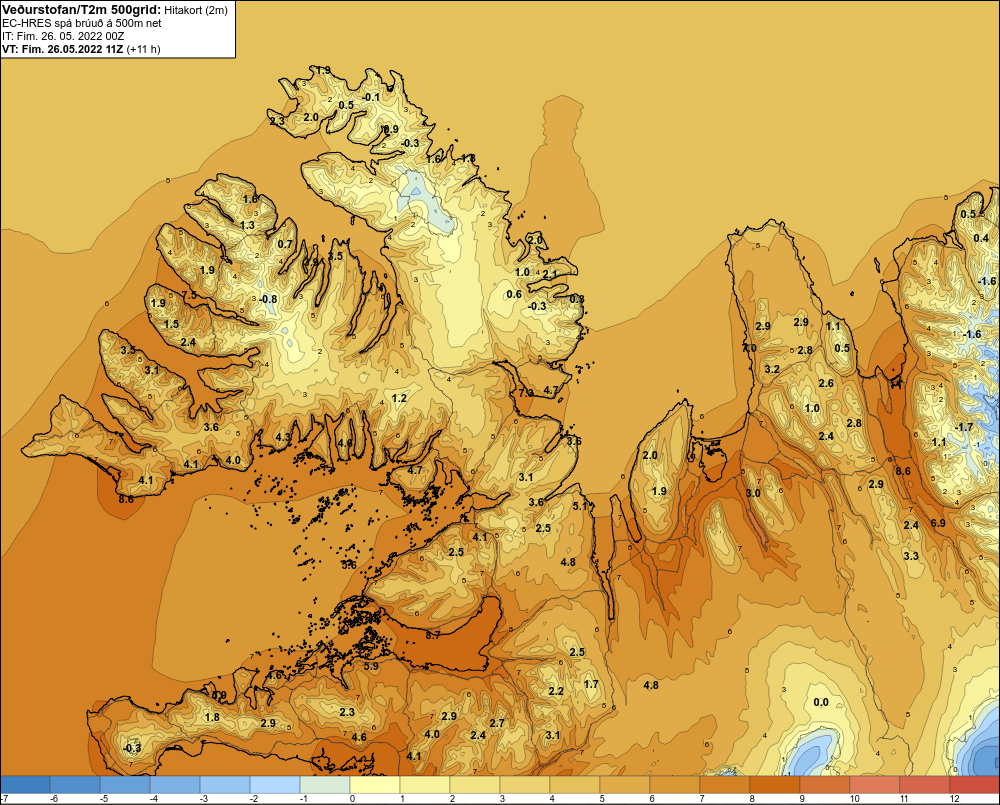Screen dimensions: 1000x805
Task: Click the '0.0' temperature reading
Action: coord(821,702)
